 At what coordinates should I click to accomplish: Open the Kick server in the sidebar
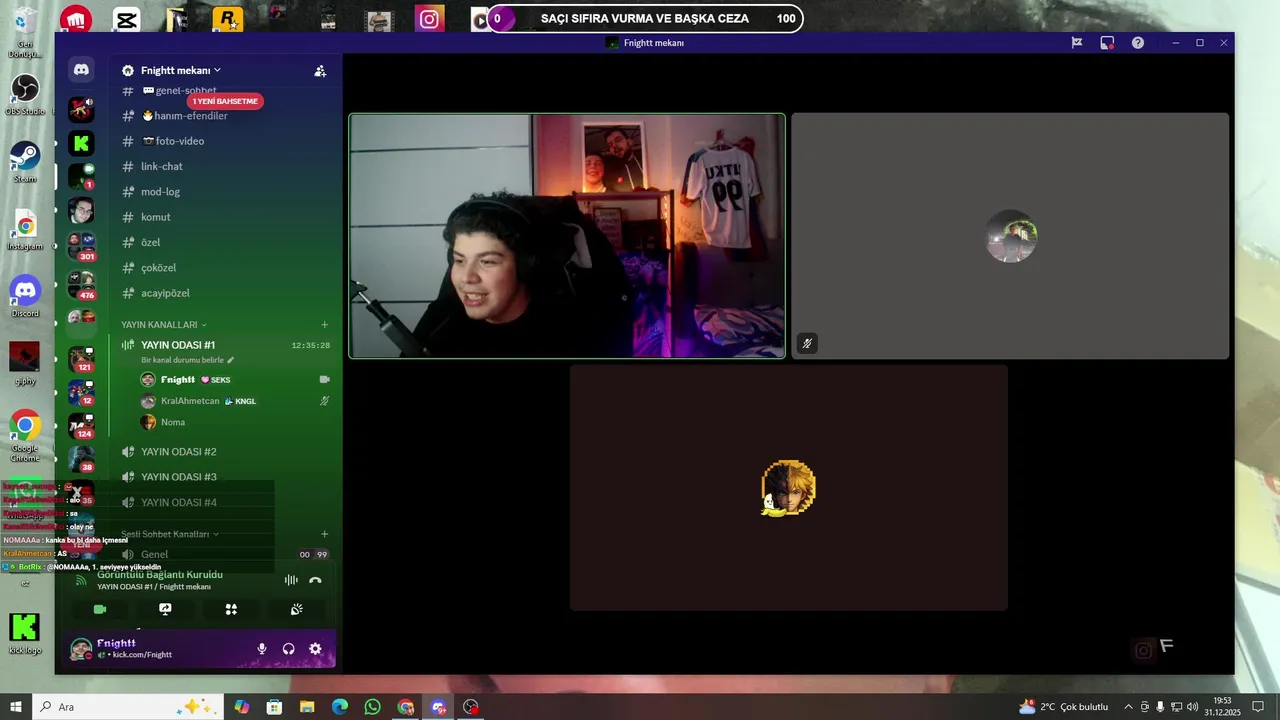(x=81, y=143)
